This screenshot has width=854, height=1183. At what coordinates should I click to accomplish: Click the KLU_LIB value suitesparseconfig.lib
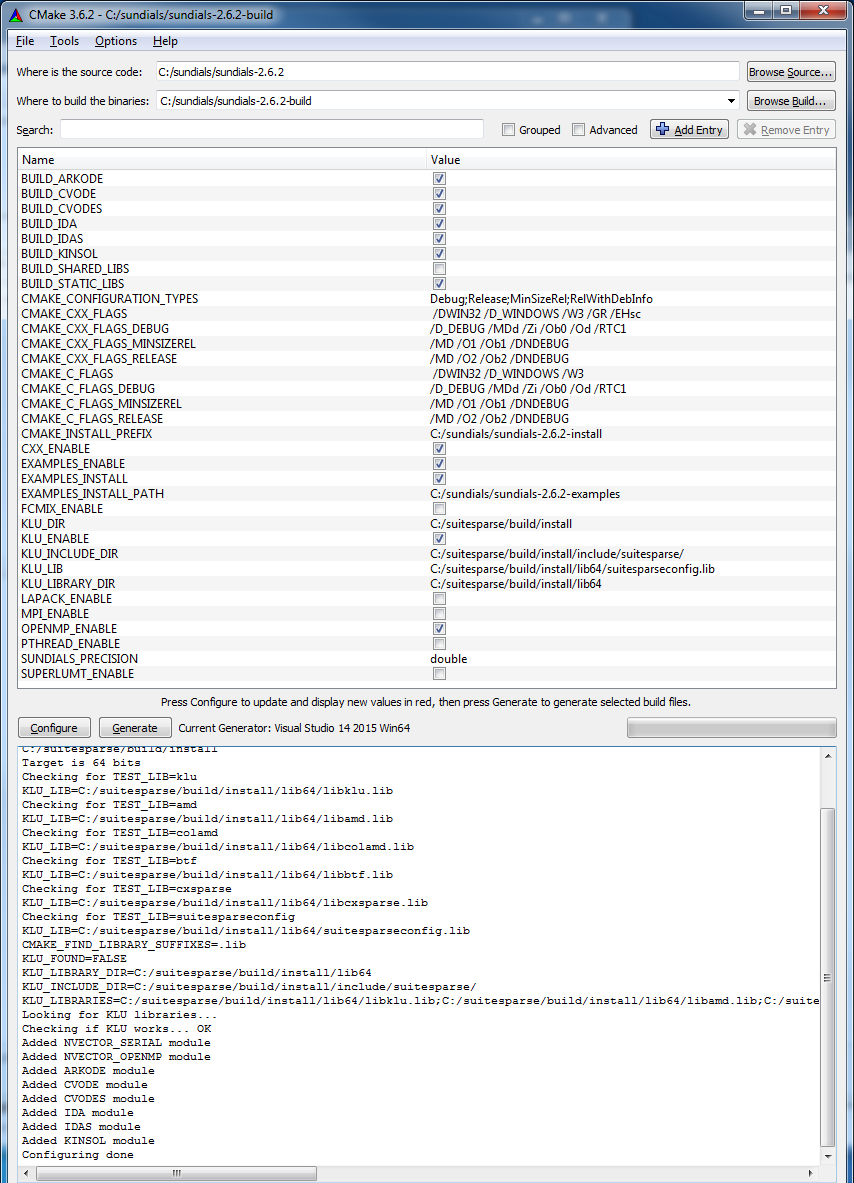[573, 569]
